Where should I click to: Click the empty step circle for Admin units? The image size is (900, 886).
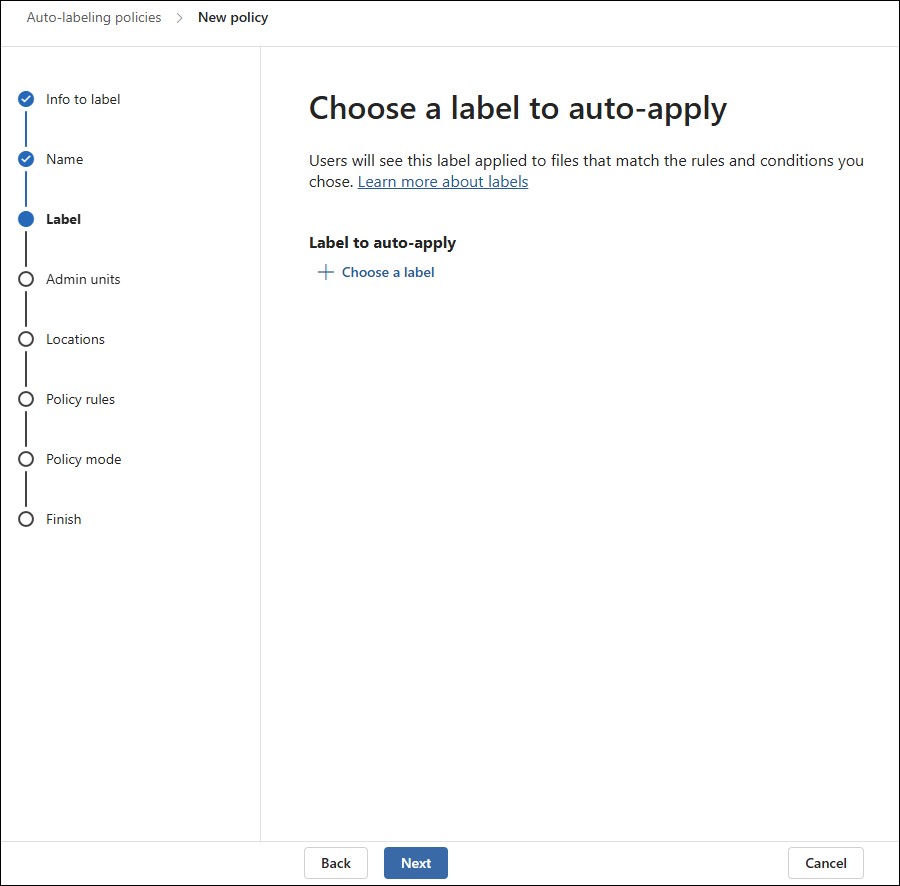pos(26,279)
